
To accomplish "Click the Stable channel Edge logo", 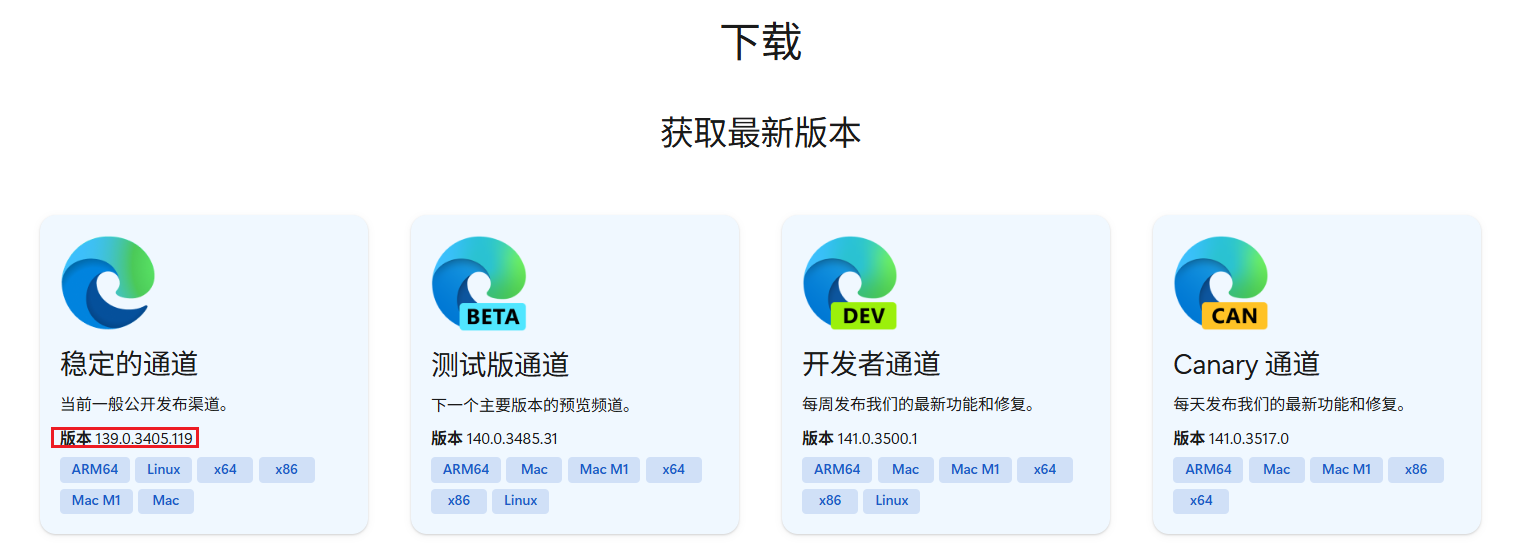I will pos(108,283).
